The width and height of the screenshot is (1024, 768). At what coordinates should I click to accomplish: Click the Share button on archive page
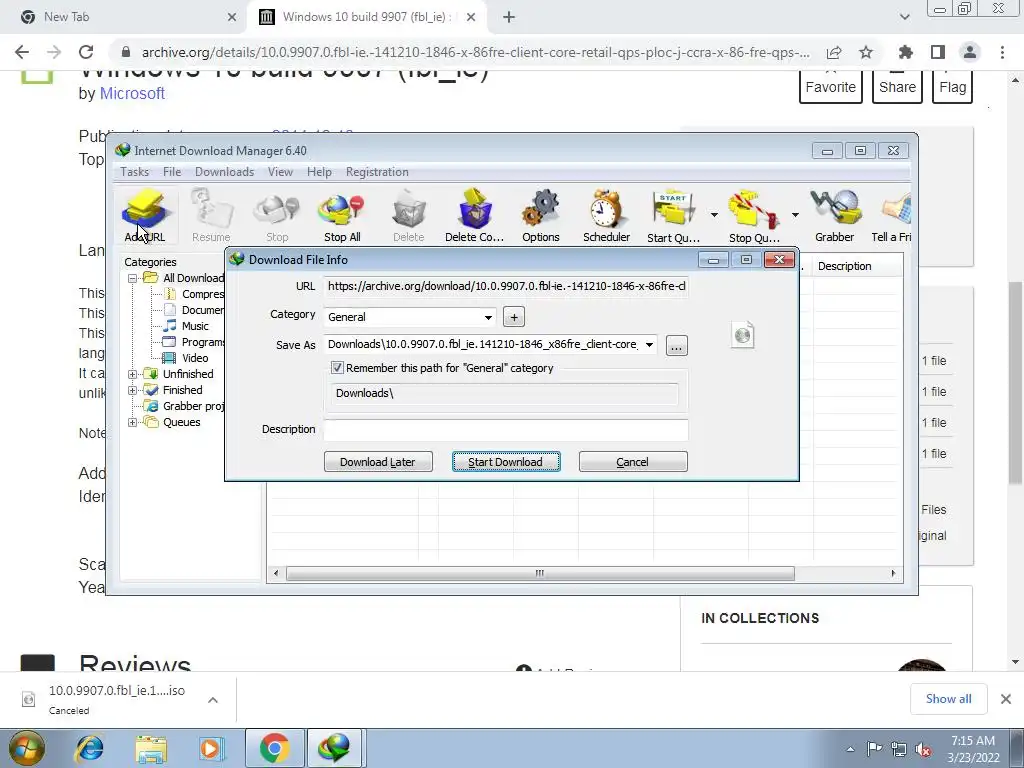coord(897,87)
